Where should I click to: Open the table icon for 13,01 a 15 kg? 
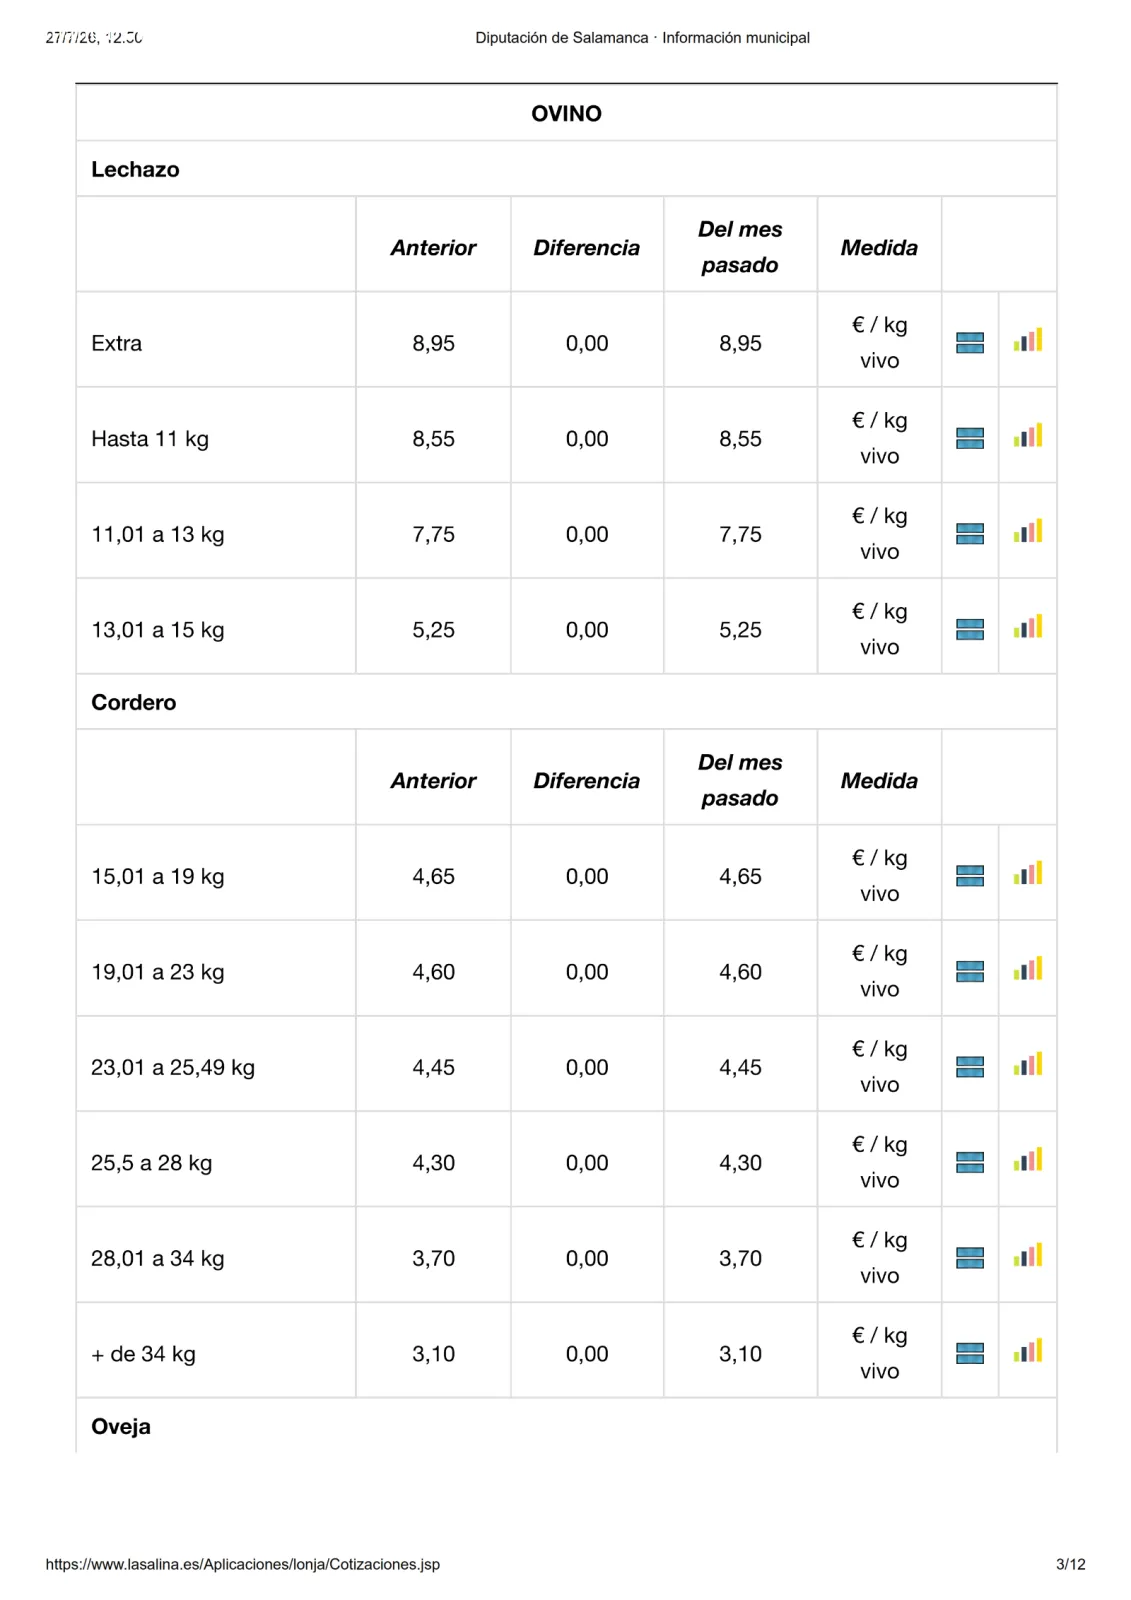click(x=969, y=629)
